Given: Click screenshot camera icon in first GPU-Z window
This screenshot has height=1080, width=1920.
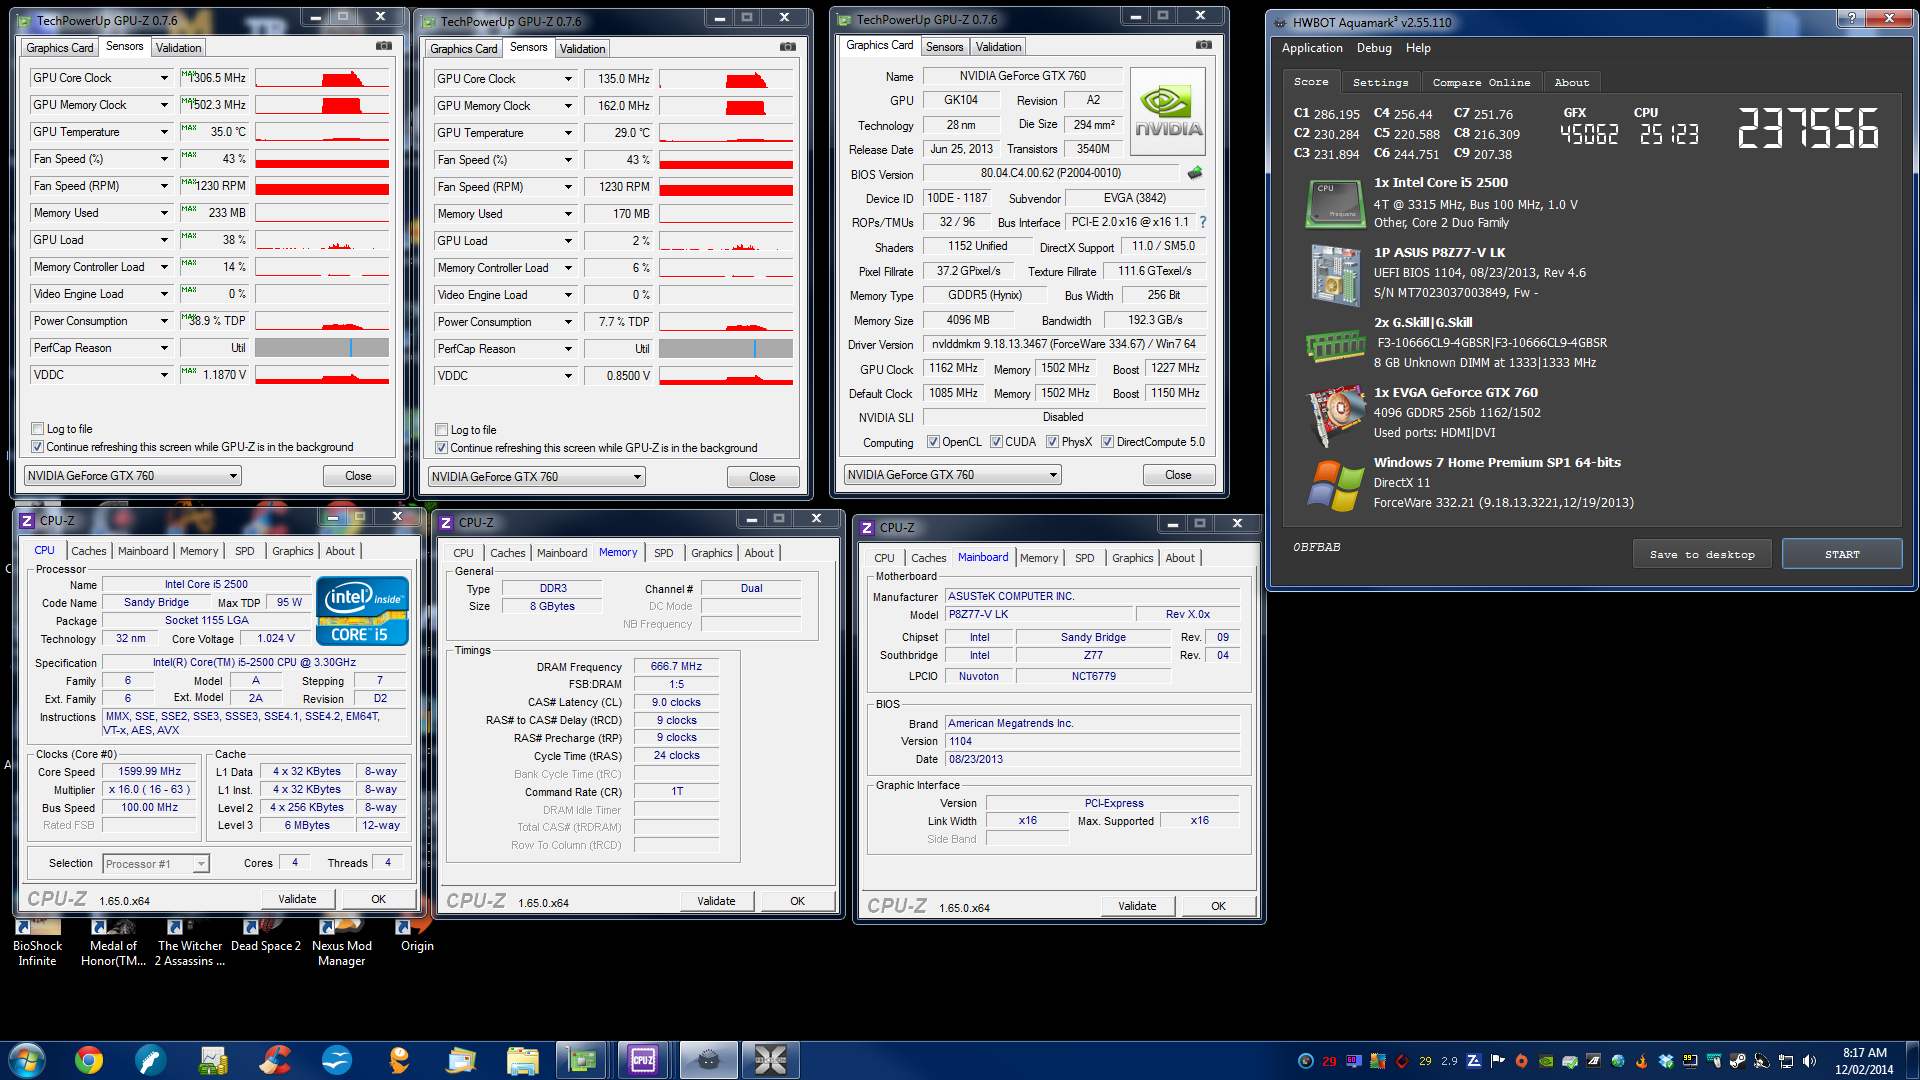Looking at the screenshot, I should click(x=384, y=46).
